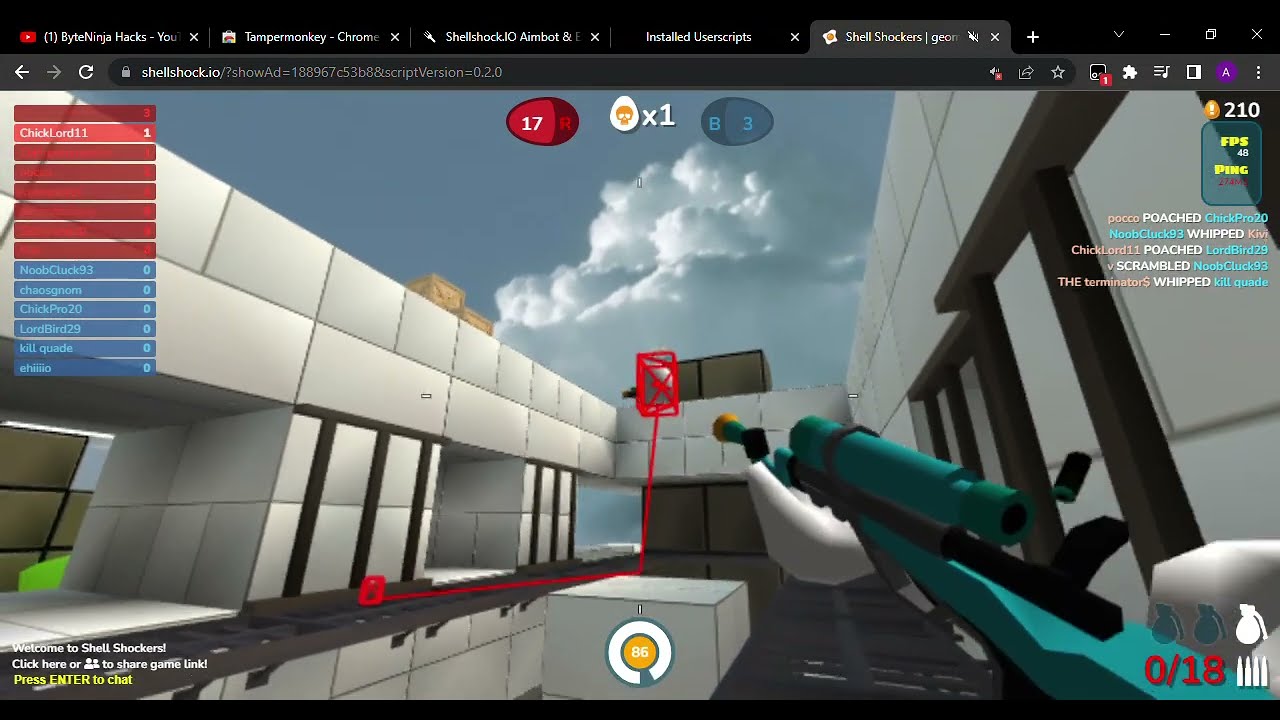Select ehiiiio in the scoreboard
Screen dimensions: 1280x720
tap(85, 368)
